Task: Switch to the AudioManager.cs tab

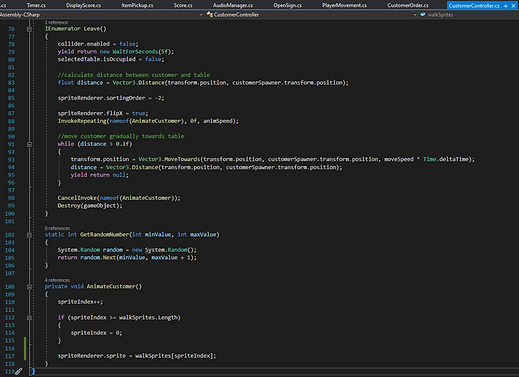Action: 233,5
